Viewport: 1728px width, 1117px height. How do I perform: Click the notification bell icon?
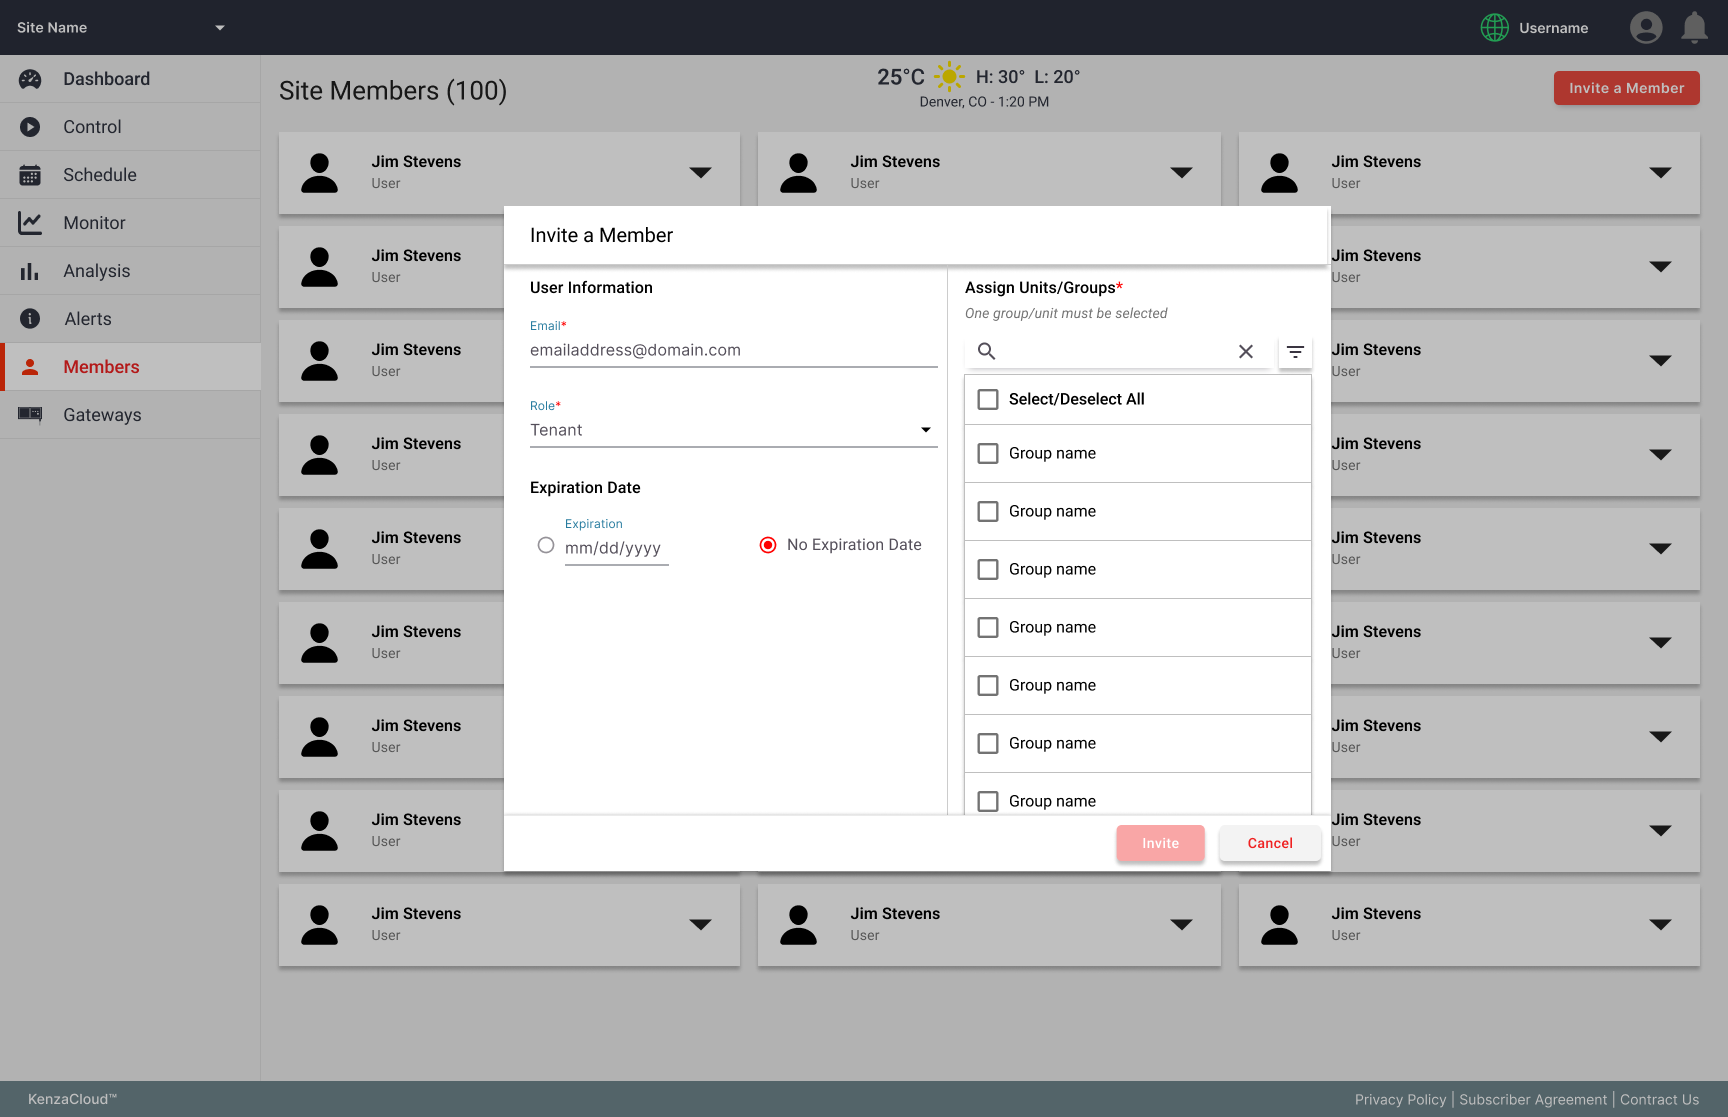(x=1694, y=27)
